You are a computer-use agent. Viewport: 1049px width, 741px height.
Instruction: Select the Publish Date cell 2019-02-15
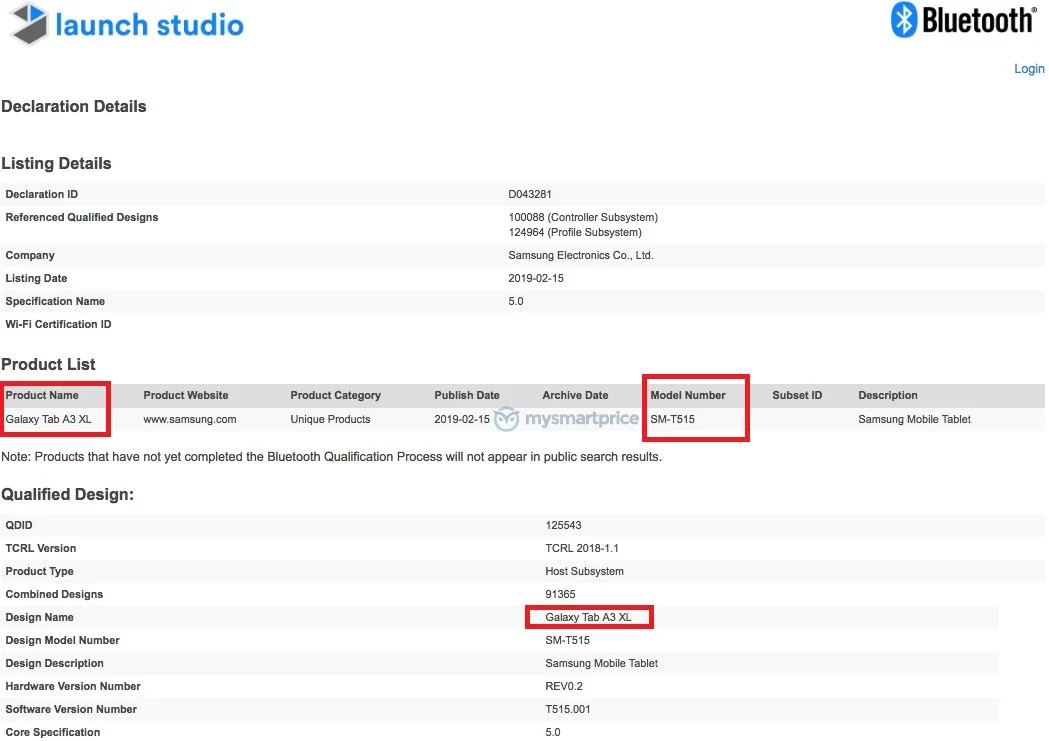point(462,419)
